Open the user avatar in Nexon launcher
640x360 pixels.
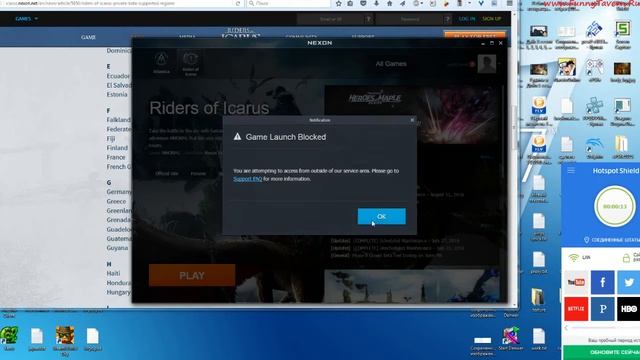click(x=487, y=64)
